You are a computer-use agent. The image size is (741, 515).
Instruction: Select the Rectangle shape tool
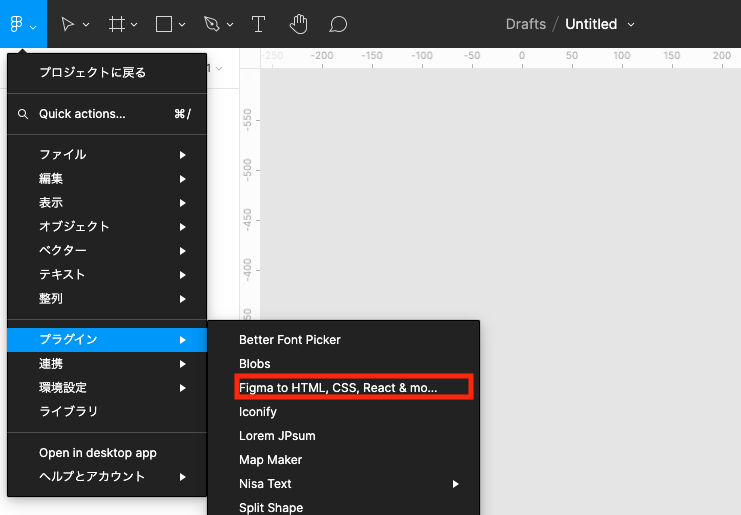tap(164, 24)
